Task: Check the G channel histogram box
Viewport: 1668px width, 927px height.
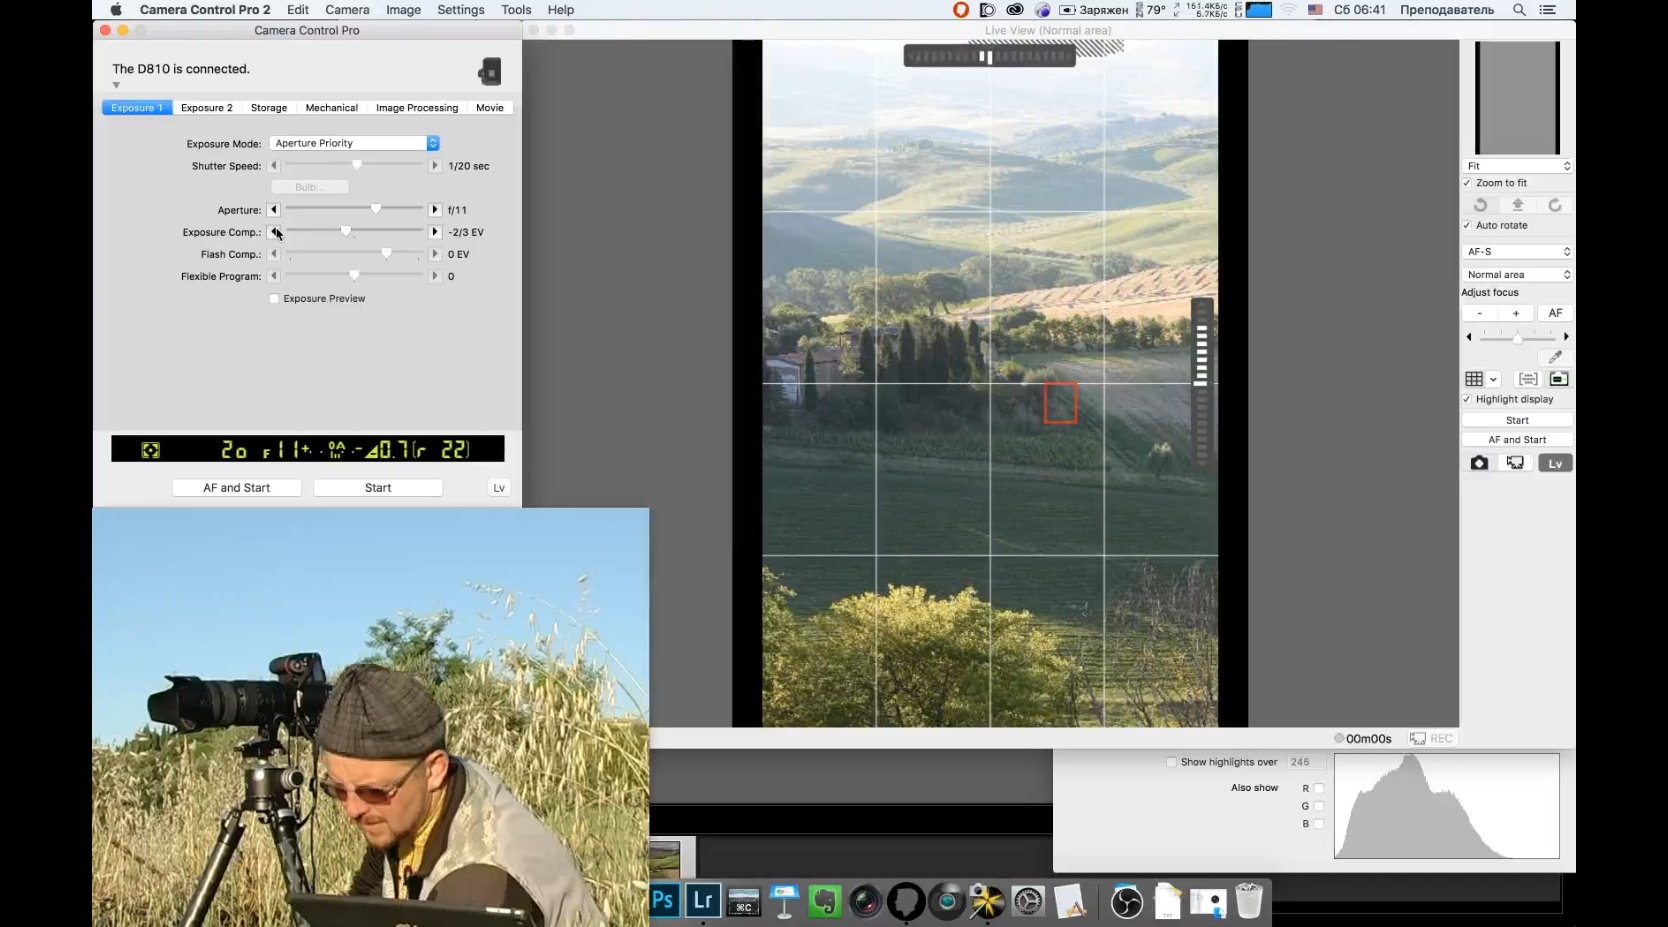Action: tap(1319, 806)
